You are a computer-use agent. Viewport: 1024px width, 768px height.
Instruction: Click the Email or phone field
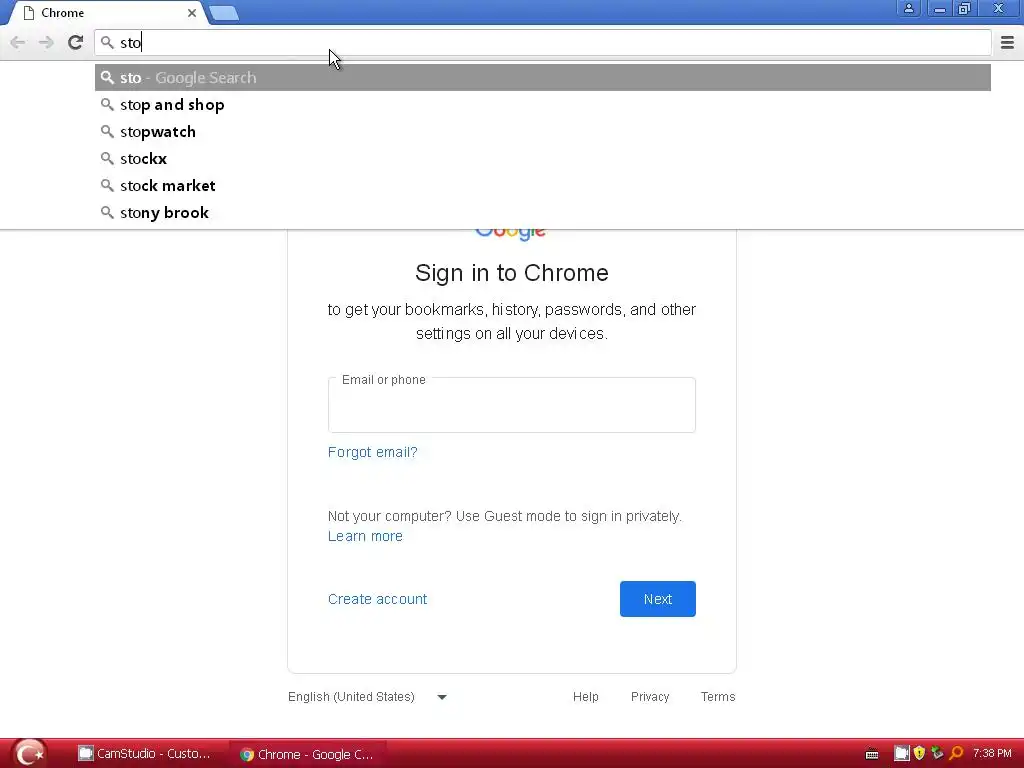(x=511, y=405)
